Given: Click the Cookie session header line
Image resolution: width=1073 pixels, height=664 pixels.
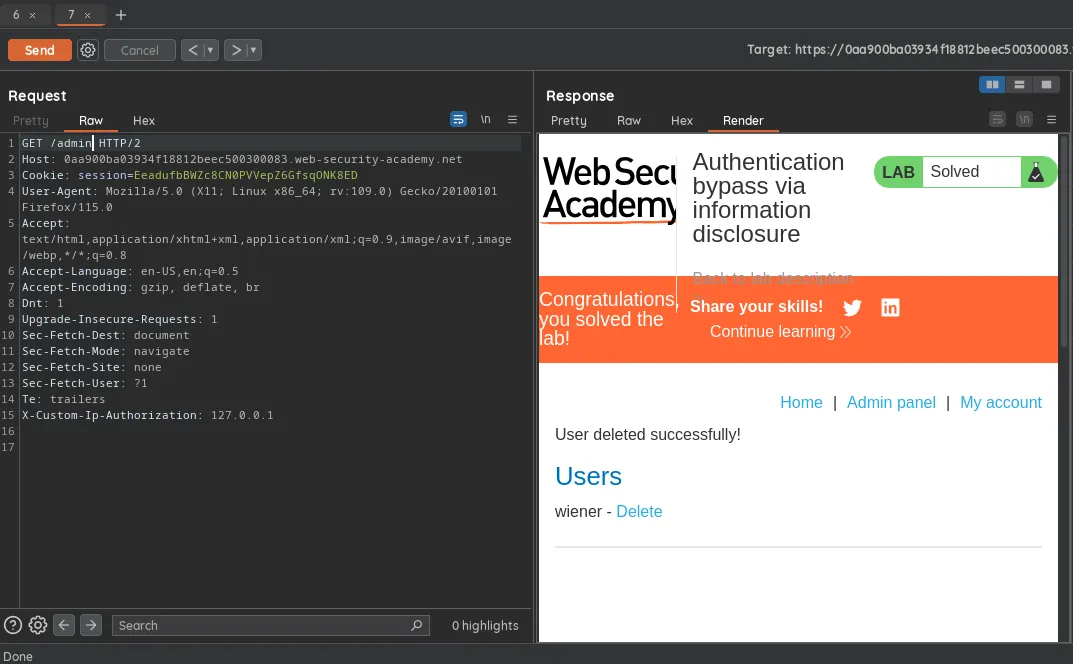Looking at the screenshot, I should click(190, 175).
